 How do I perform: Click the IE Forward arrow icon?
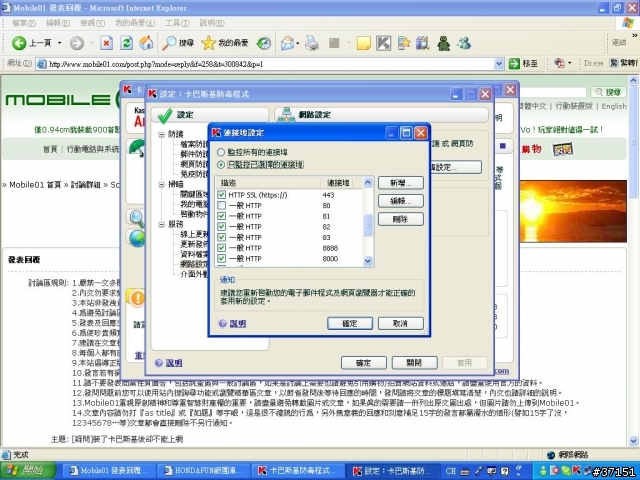pyautogui.click(x=77, y=43)
